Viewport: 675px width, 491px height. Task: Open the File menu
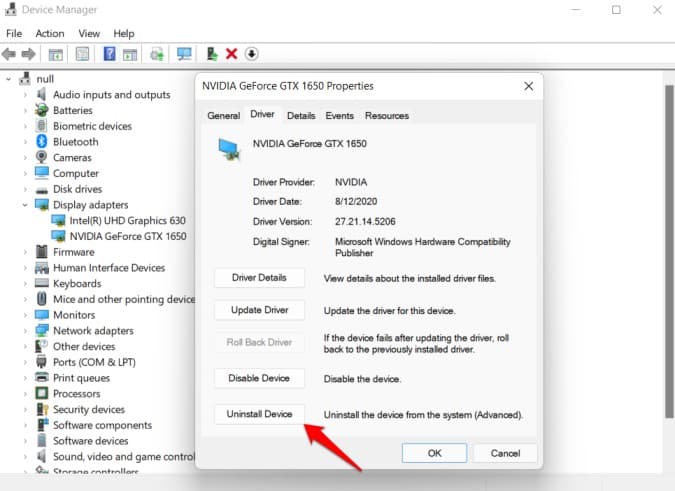[x=14, y=33]
